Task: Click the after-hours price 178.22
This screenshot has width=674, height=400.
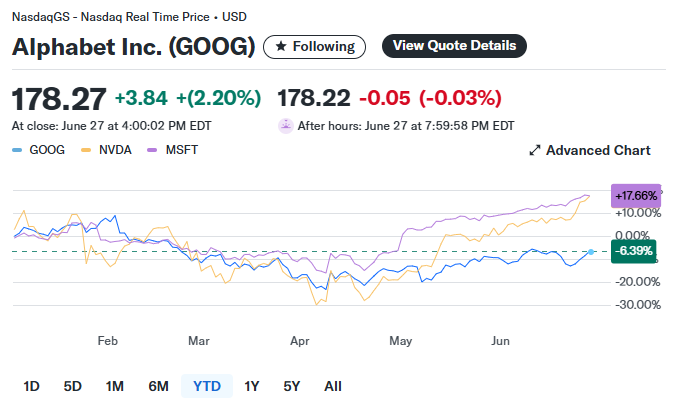Action: (314, 98)
